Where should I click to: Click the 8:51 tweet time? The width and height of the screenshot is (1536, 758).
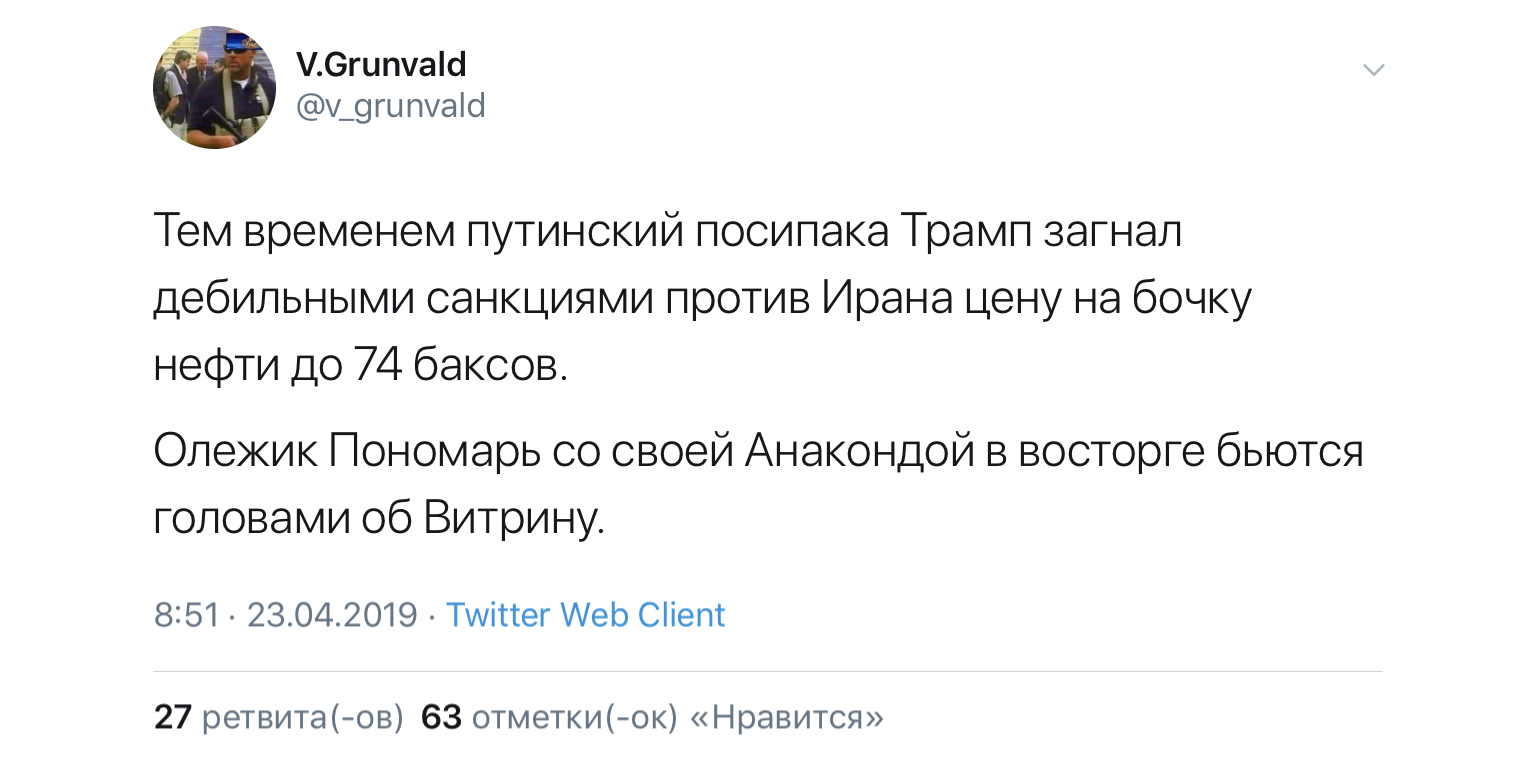pyautogui.click(x=186, y=614)
